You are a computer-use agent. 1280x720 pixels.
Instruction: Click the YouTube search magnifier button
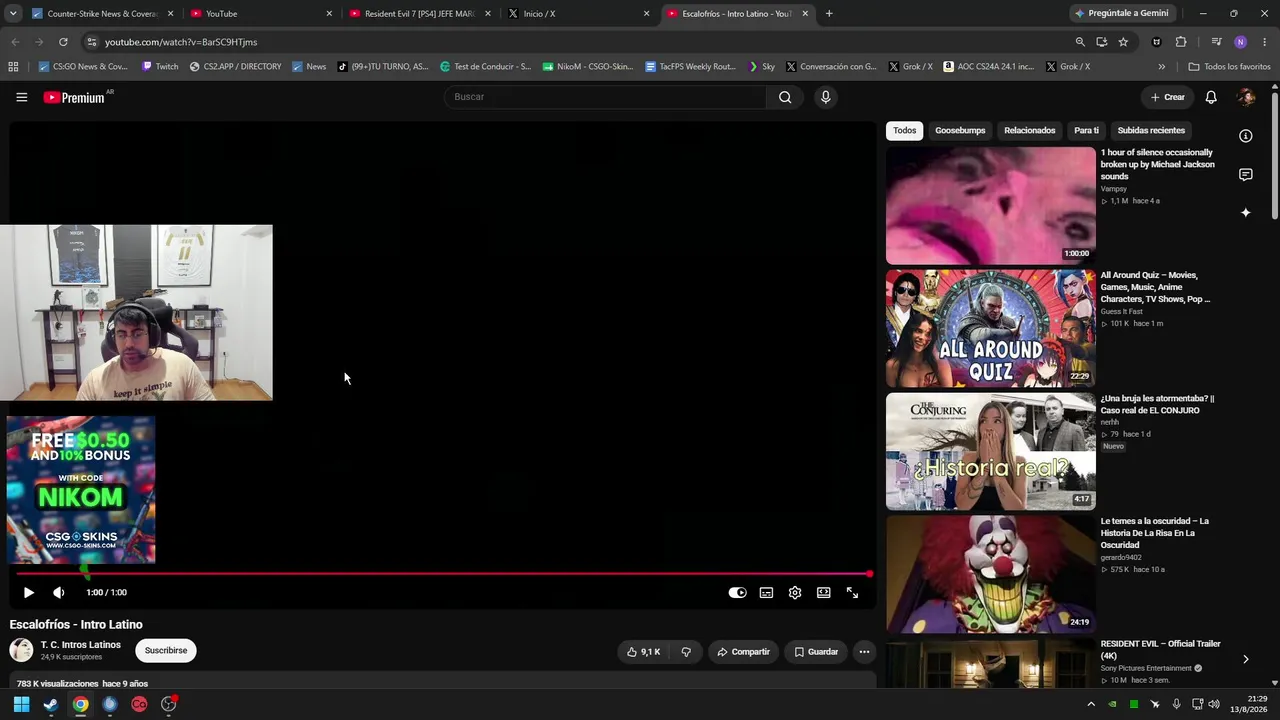785,97
